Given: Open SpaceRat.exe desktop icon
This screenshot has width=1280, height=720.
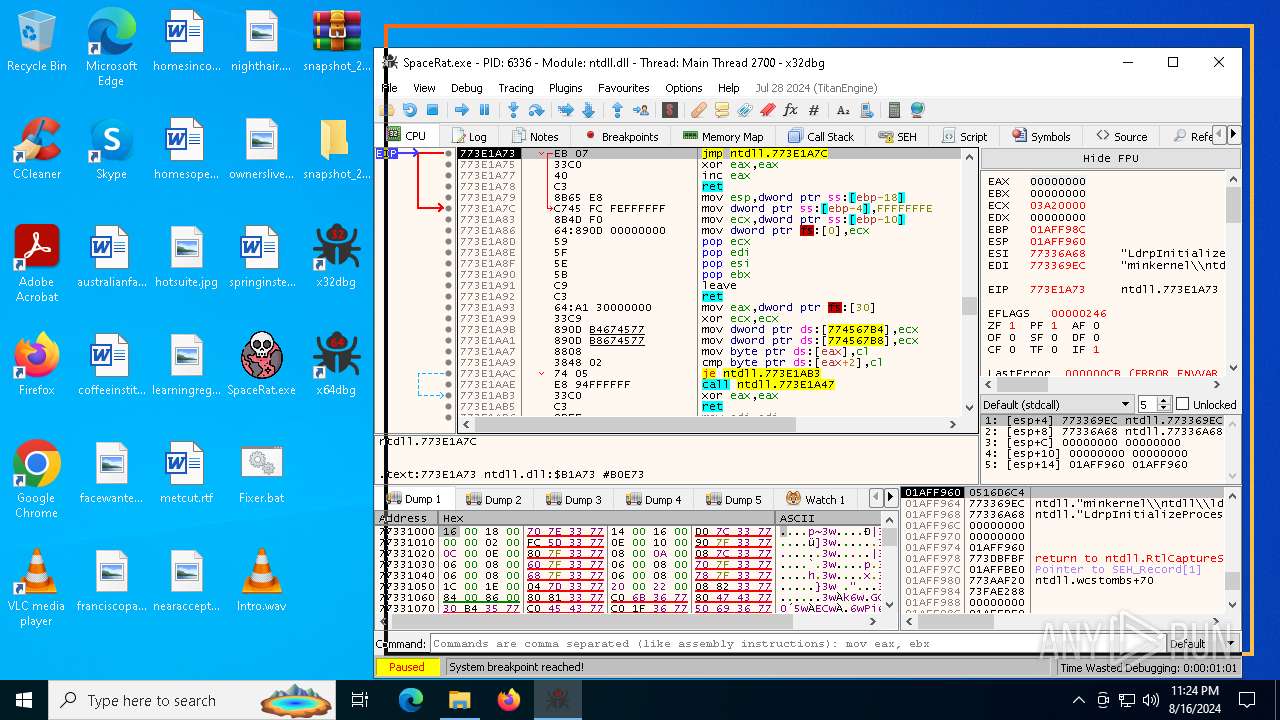Looking at the screenshot, I should pyautogui.click(x=261, y=366).
